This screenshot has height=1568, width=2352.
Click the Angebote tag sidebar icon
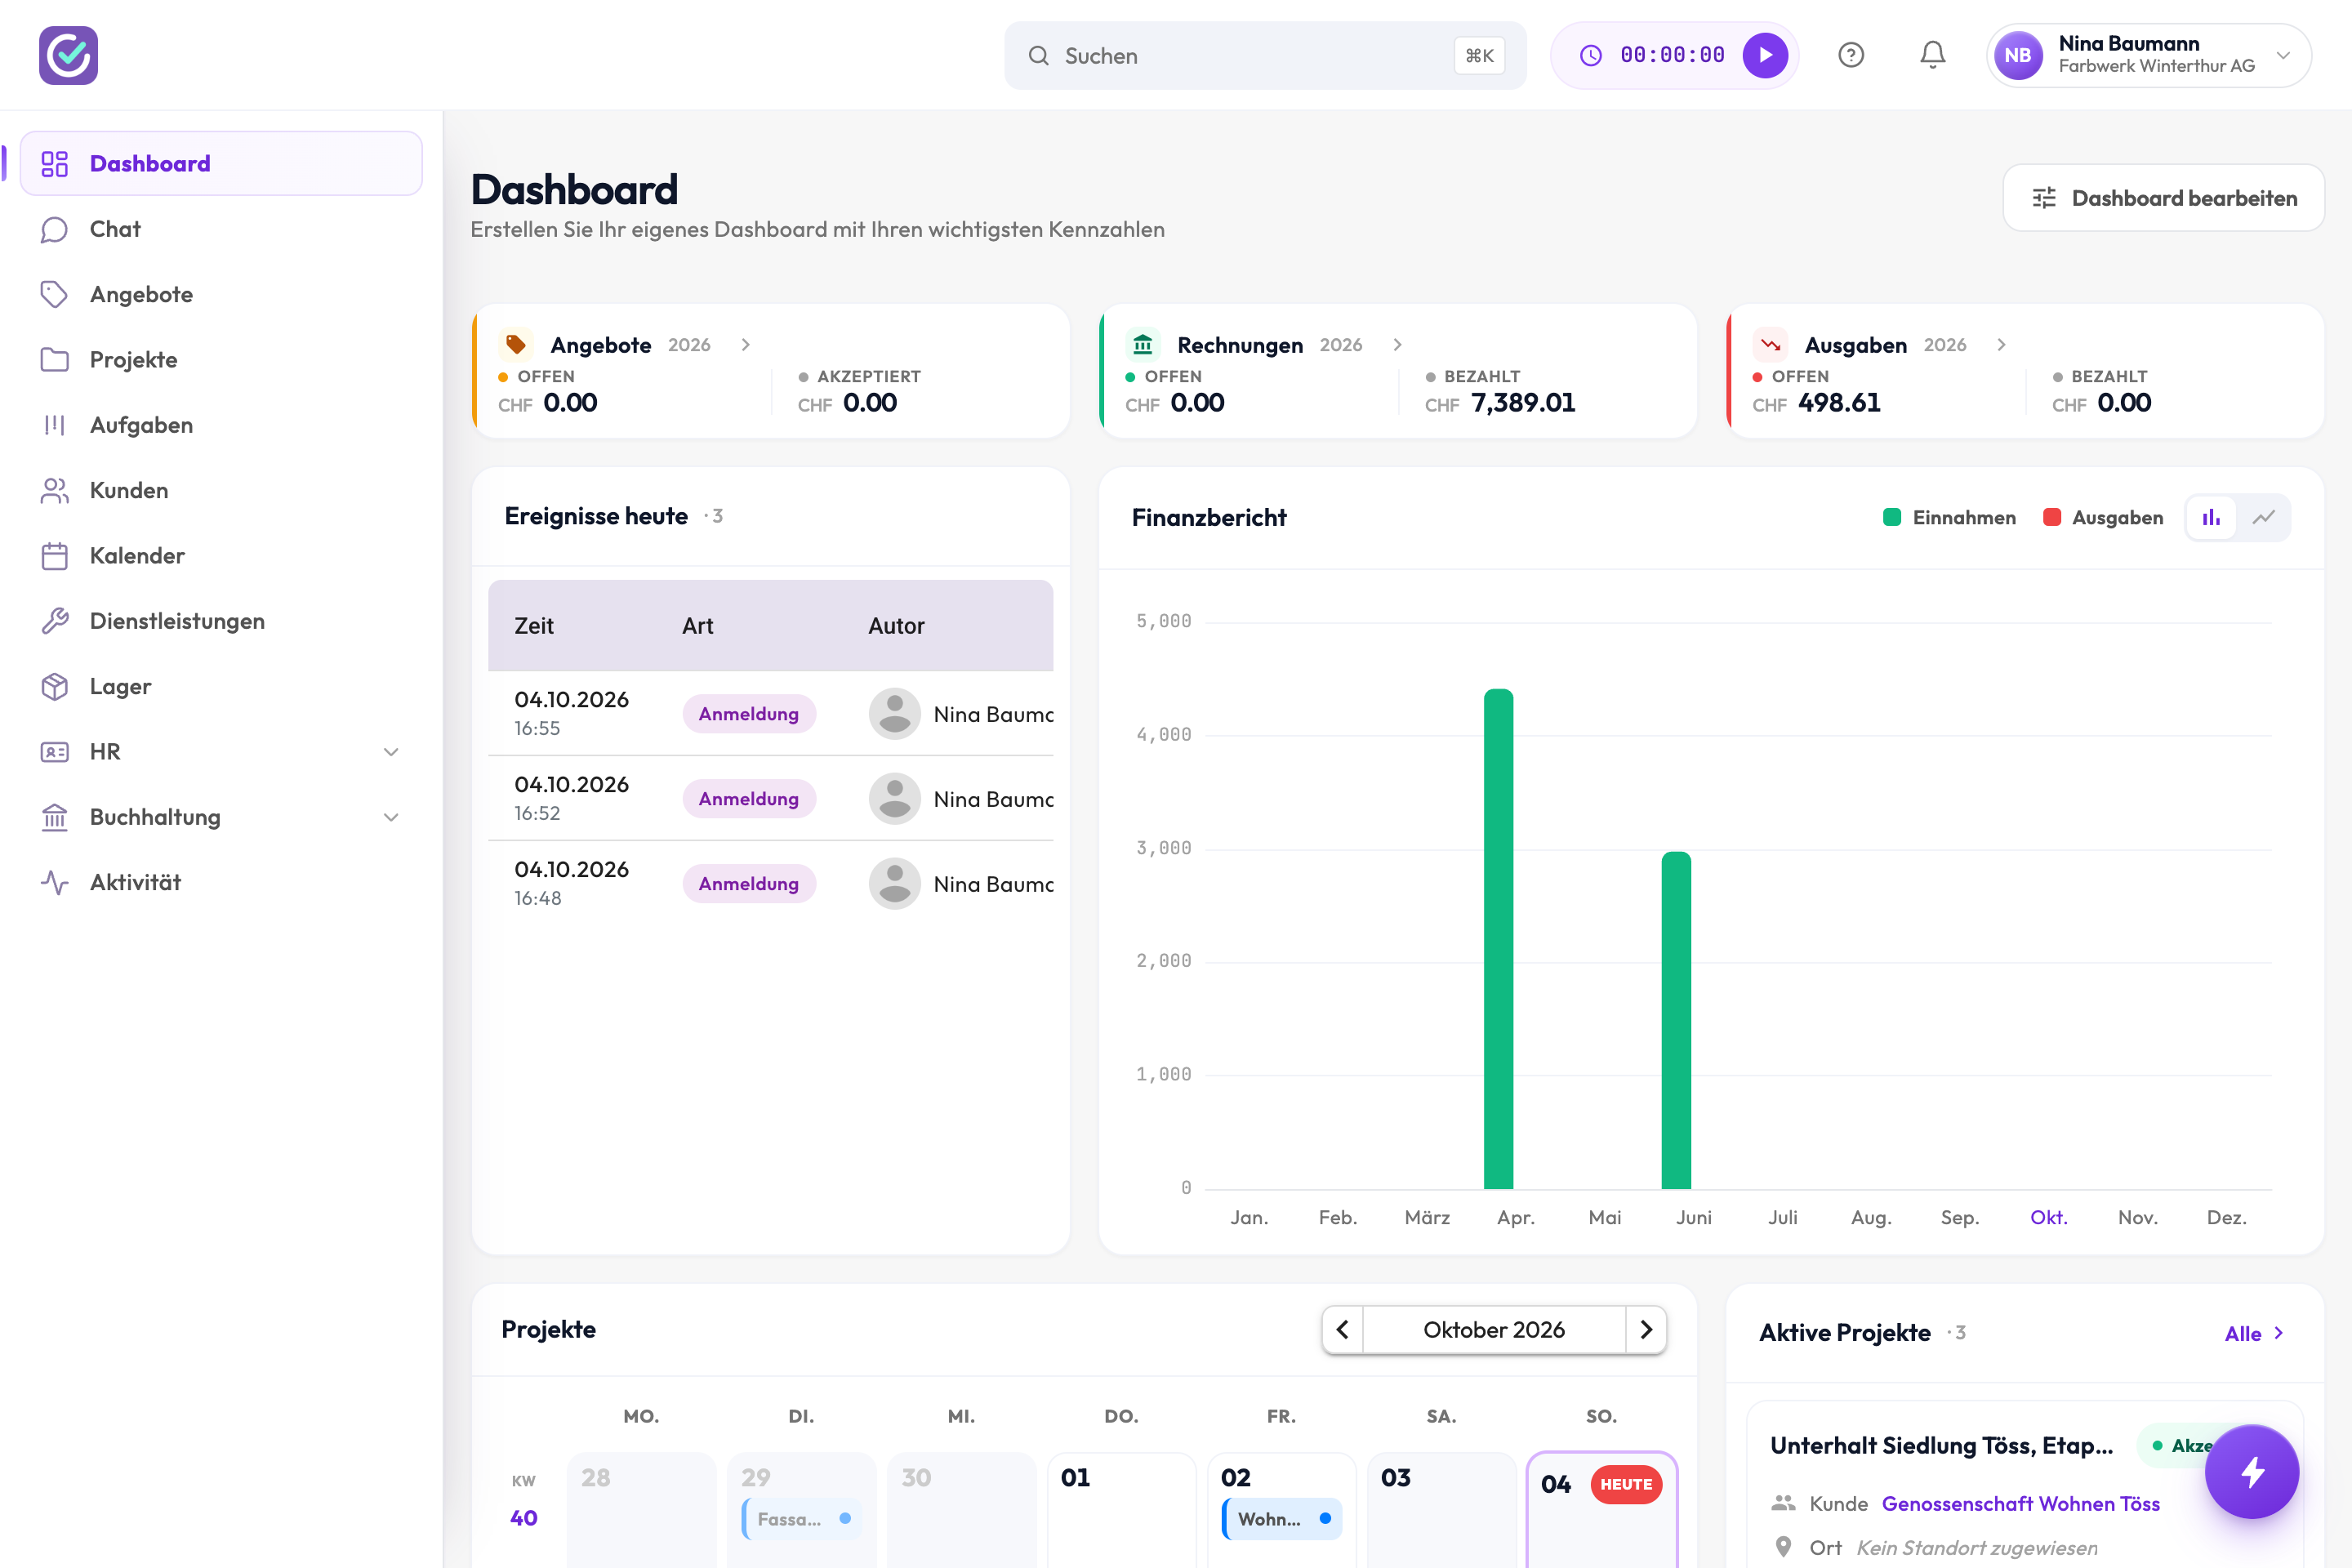[55, 294]
